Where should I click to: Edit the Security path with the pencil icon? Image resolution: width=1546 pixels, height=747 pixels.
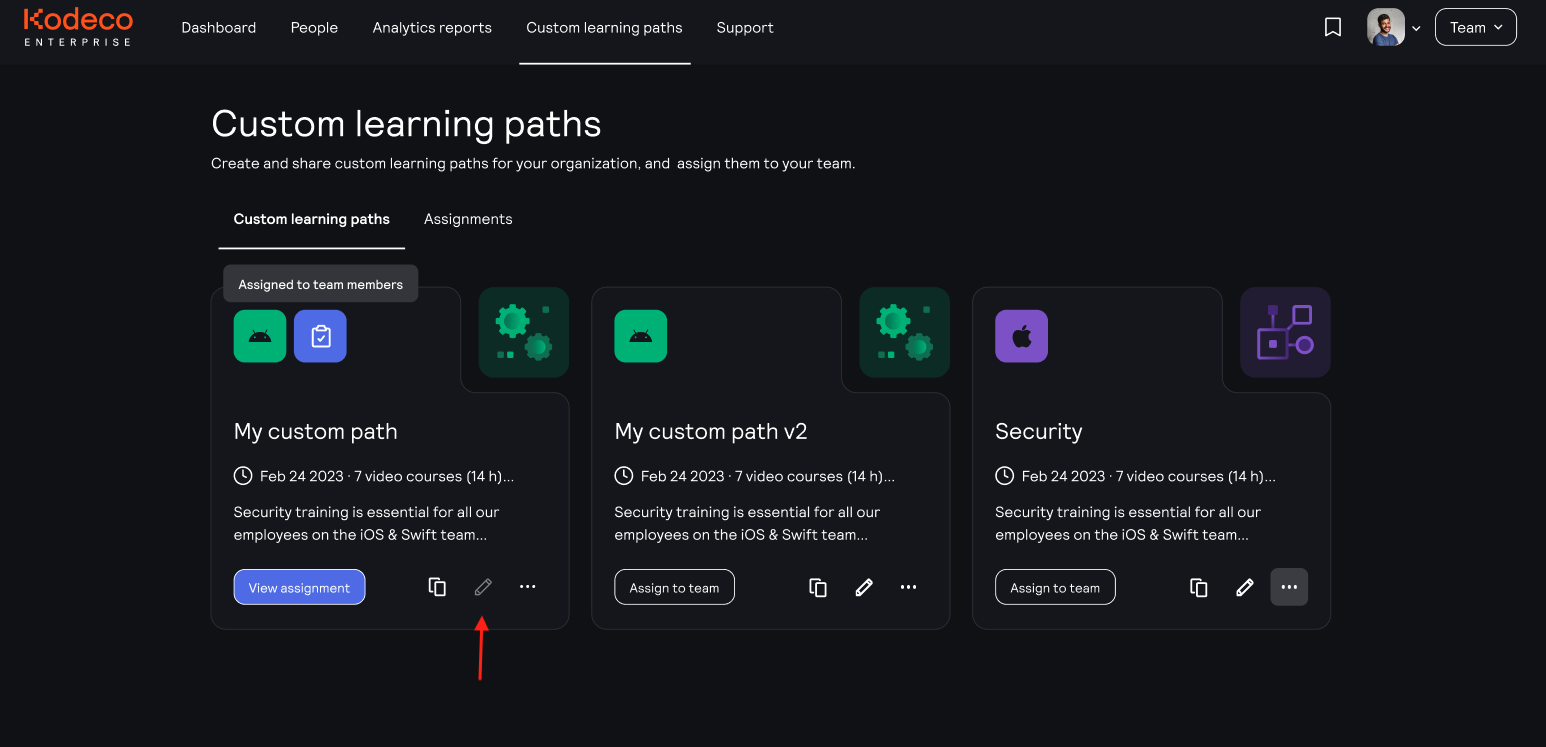tap(1244, 587)
